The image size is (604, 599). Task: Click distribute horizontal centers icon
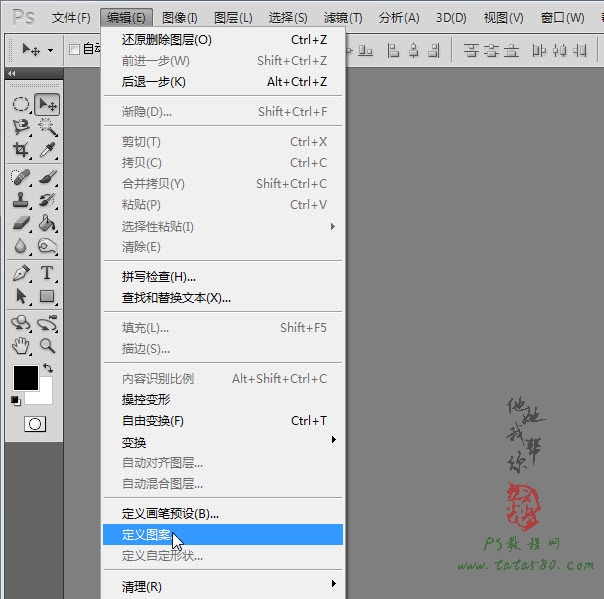[559, 50]
